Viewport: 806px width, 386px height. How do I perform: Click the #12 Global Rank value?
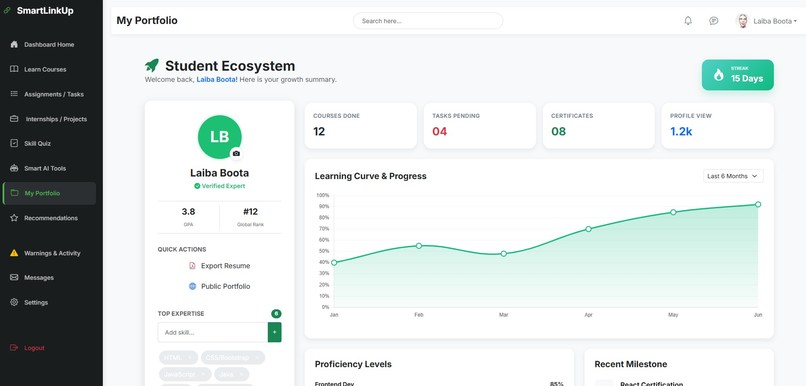click(250, 212)
